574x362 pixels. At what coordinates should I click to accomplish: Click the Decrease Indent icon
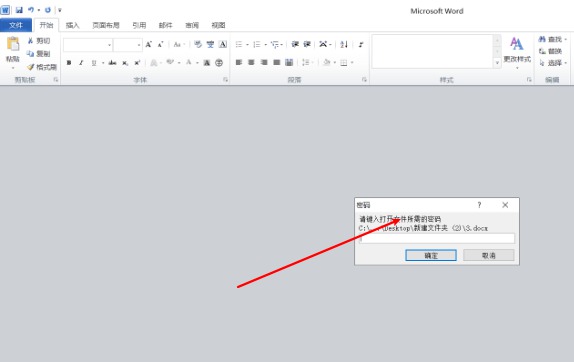[x=295, y=45]
